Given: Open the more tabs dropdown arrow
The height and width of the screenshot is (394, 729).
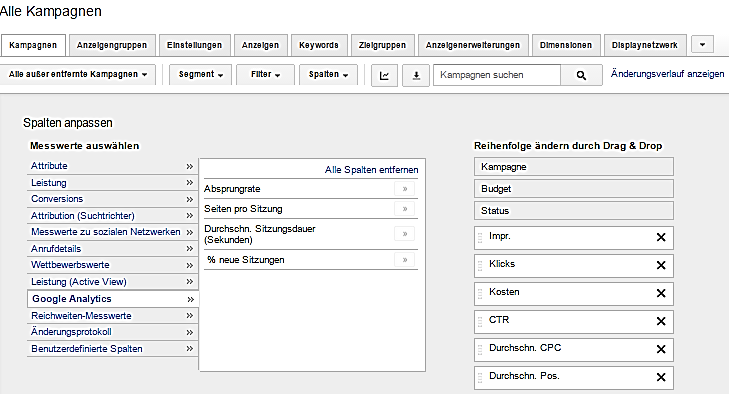Looking at the screenshot, I should point(702,45).
